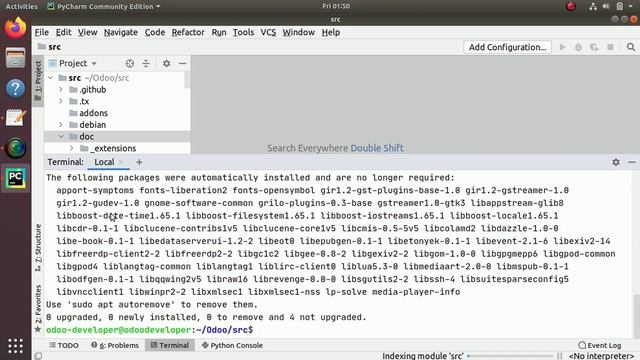The image size is (640, 360).
Task: Click No interpreter status widget
Action: (602, 356)
